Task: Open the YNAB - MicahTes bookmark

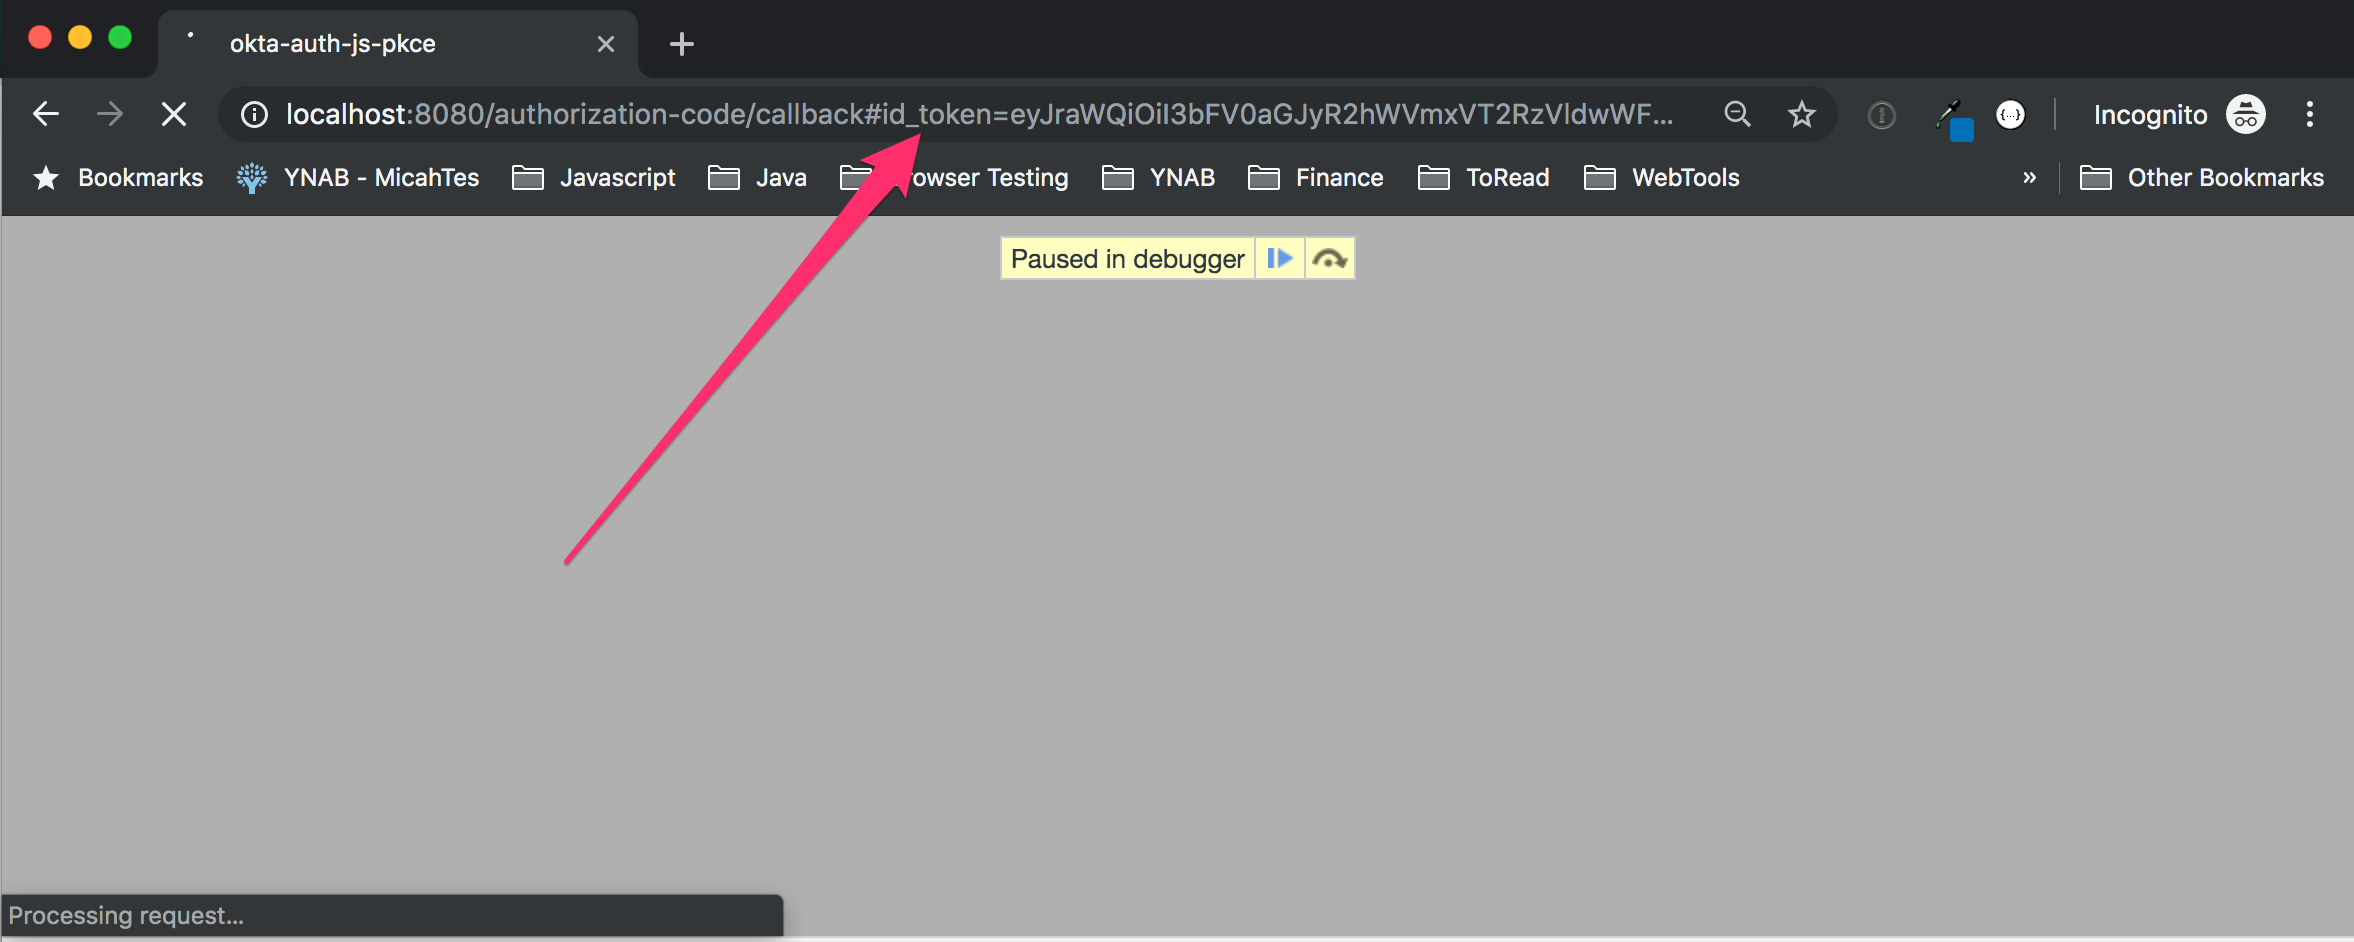Action: pos(358,178)
